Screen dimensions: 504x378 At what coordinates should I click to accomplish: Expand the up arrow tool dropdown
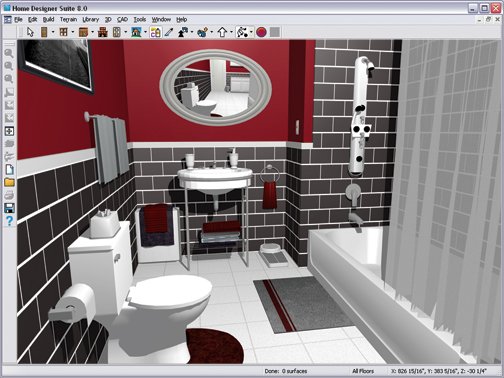(231, 32)
